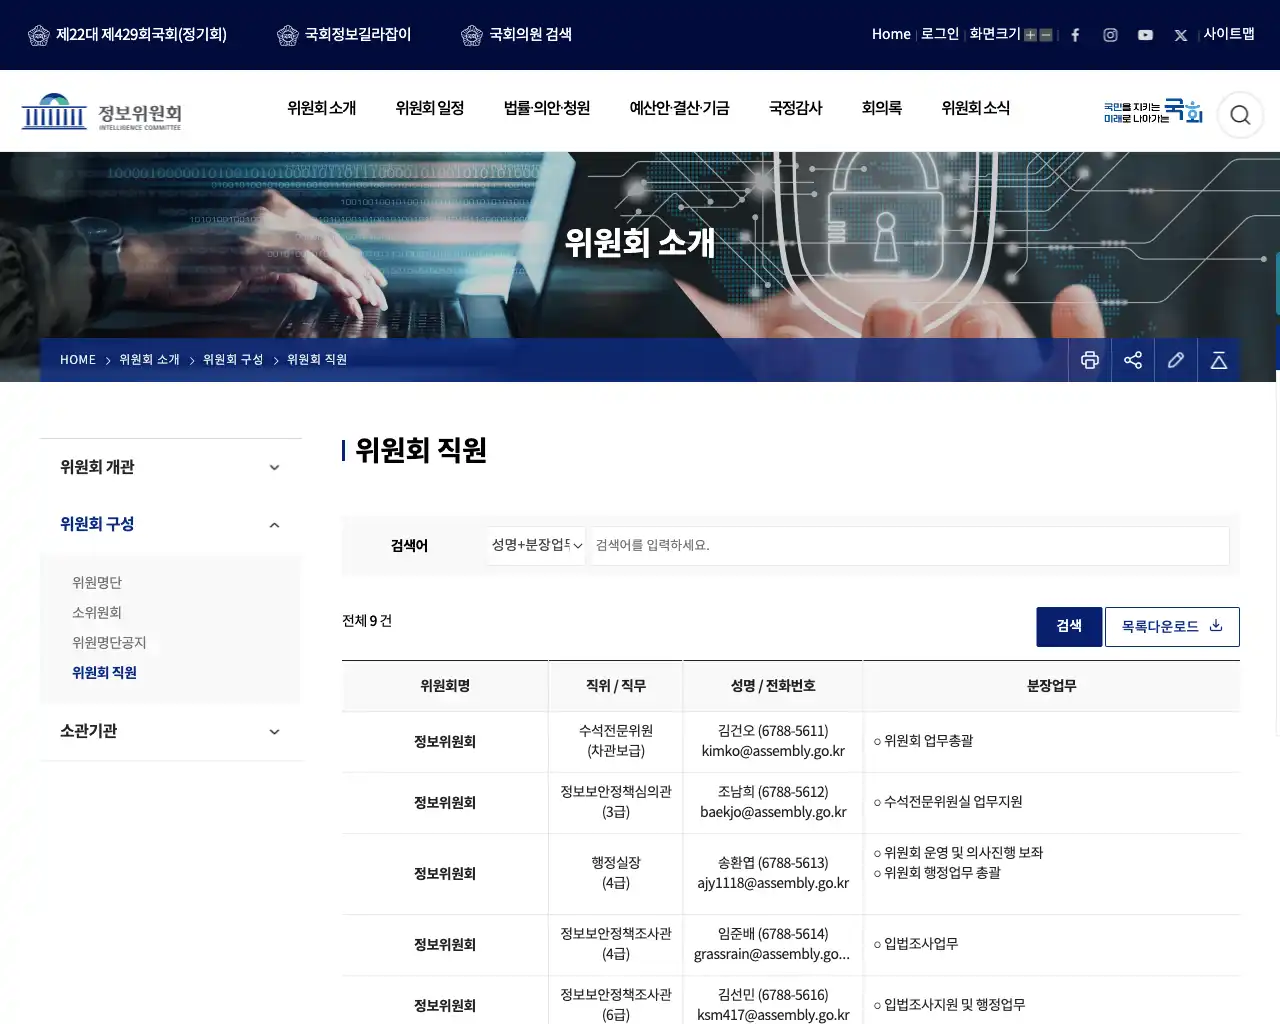The width and height of the screenshot is (1280, 1024).
Task: Decrease screen size with minus icon
Action: (x=1046, y=35)
